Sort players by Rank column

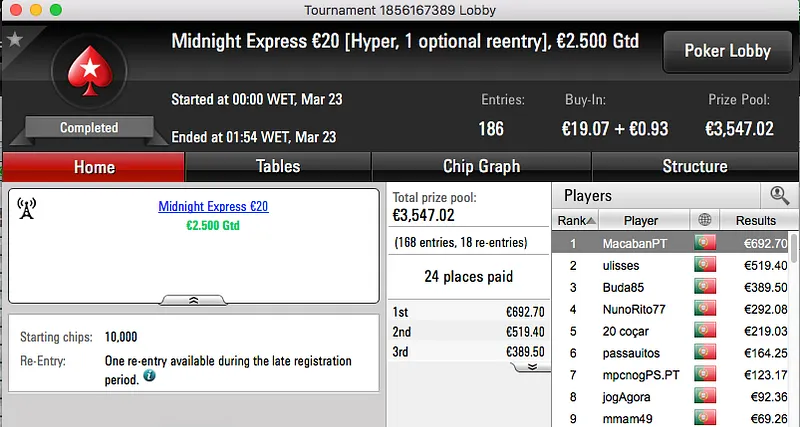point(576,220)
